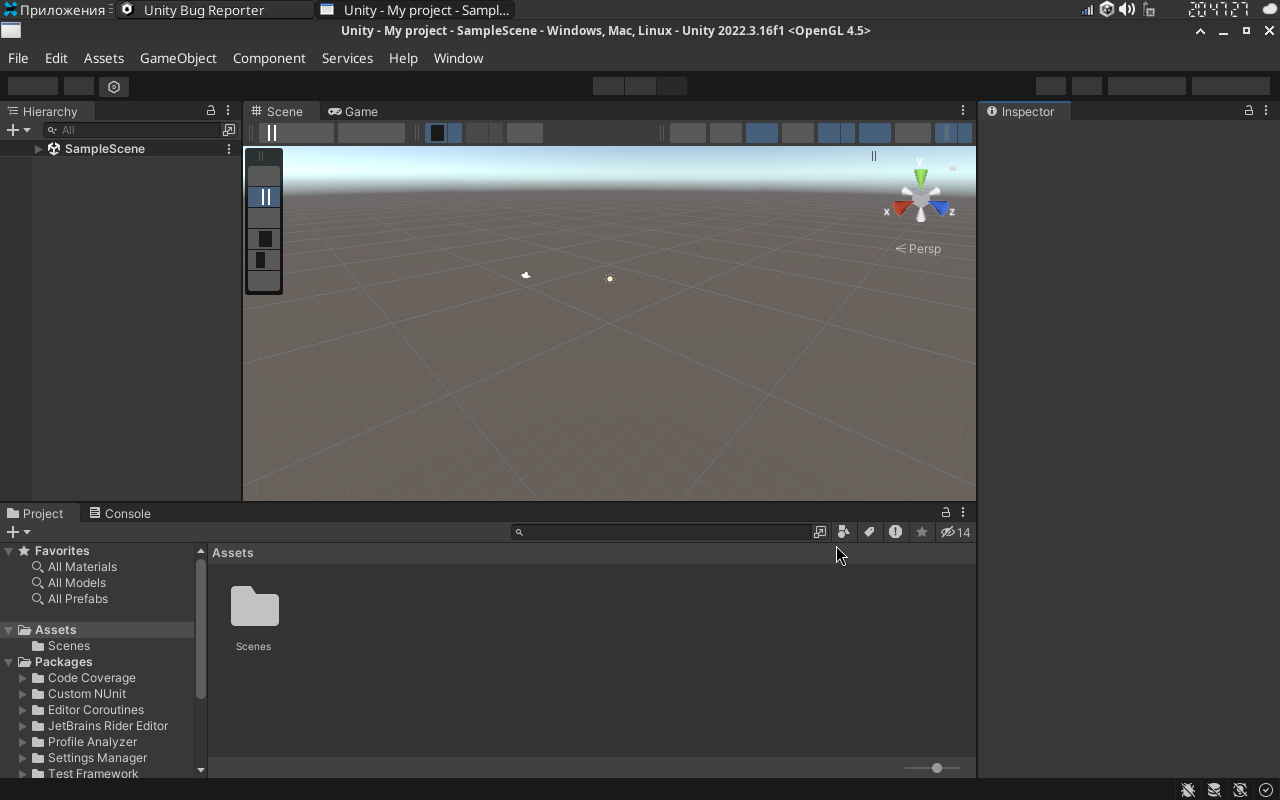1280x800 pixels.
Task: Click the Search by Label tag icon
Action: pyautogui.click(x=869, y=532)
